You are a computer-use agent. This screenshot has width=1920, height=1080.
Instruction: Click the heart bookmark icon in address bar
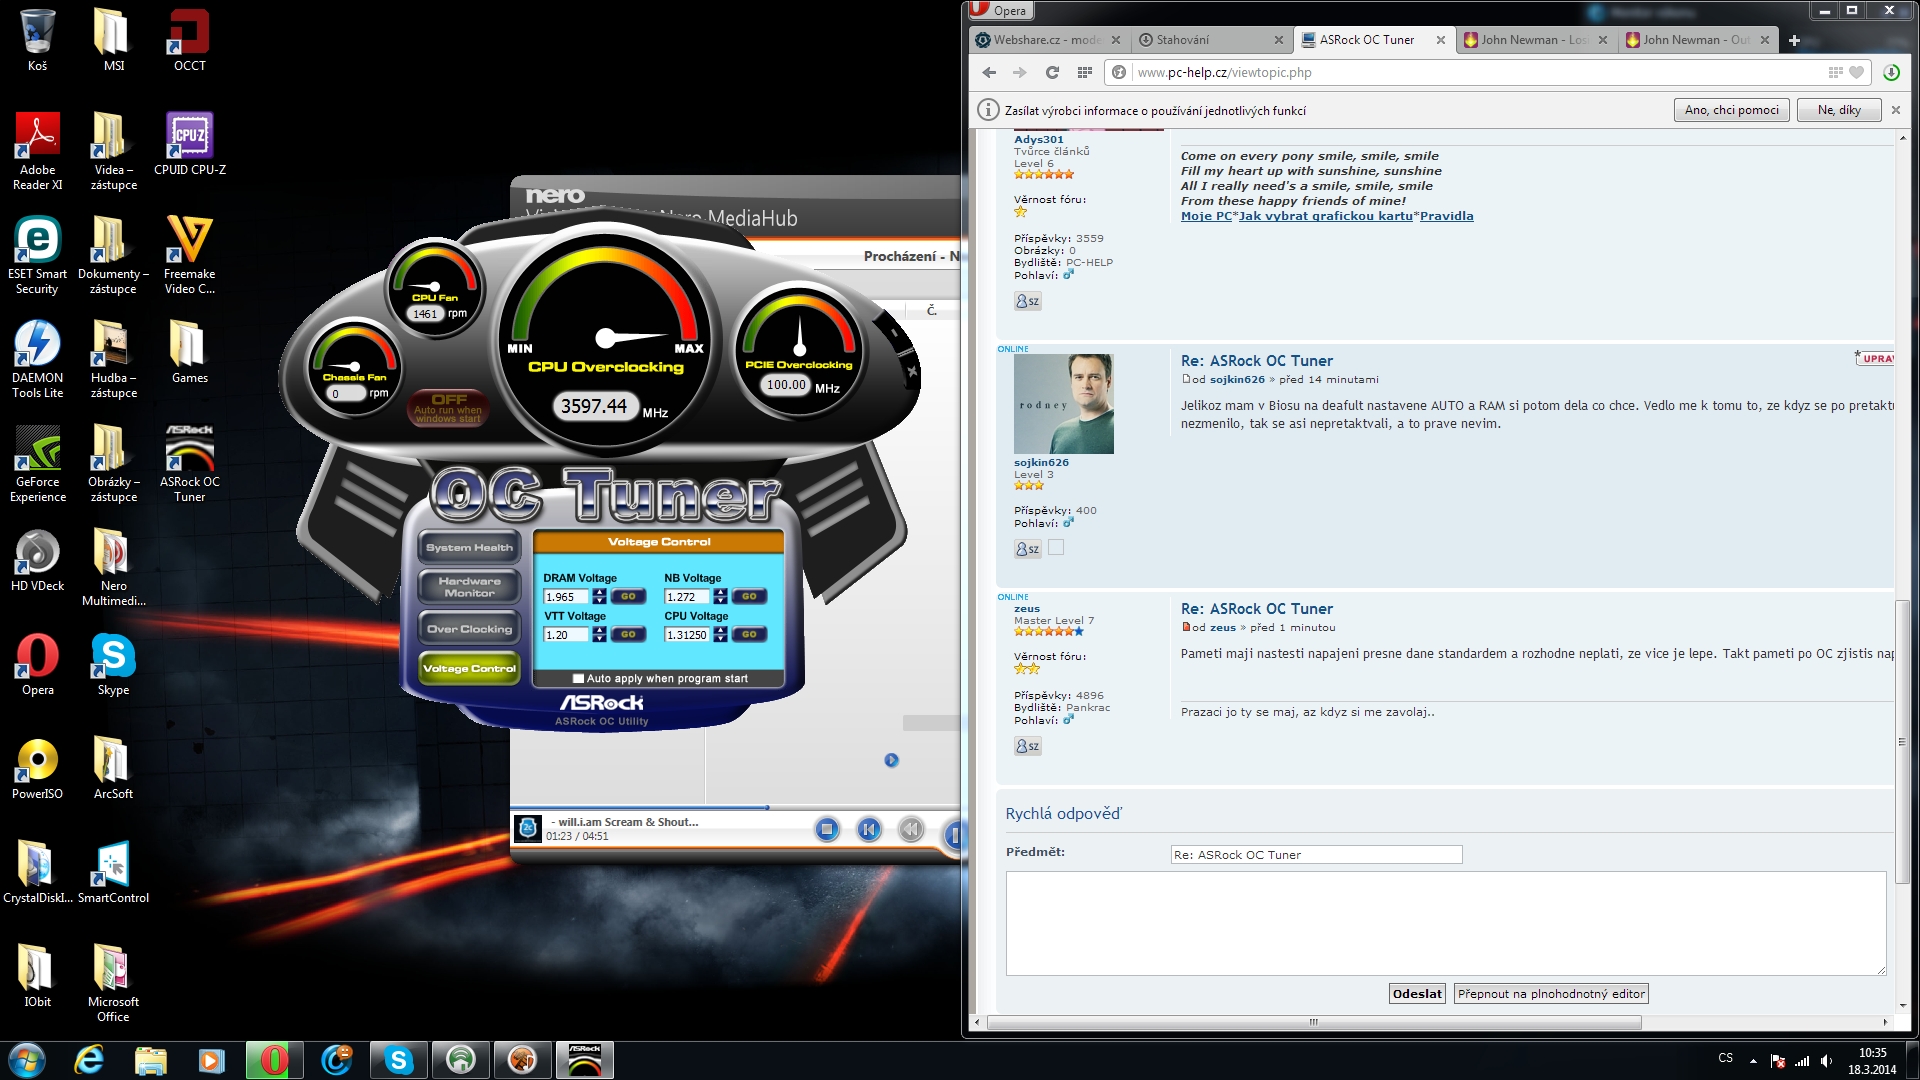(x=1856, y=72)
